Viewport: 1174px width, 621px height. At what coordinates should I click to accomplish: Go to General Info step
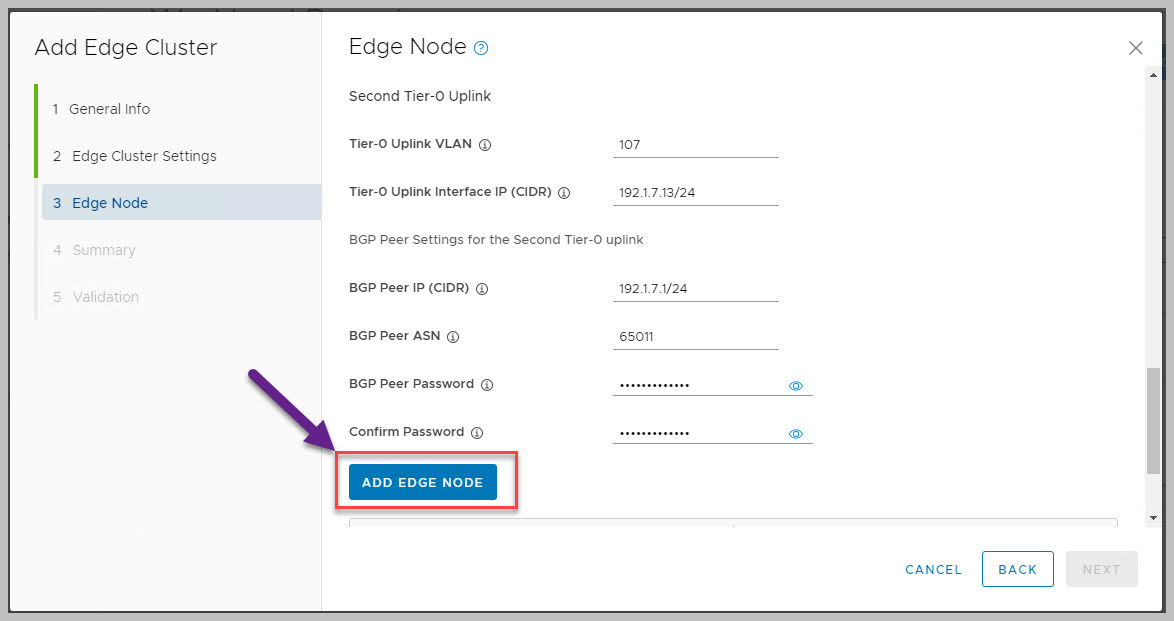109,109
